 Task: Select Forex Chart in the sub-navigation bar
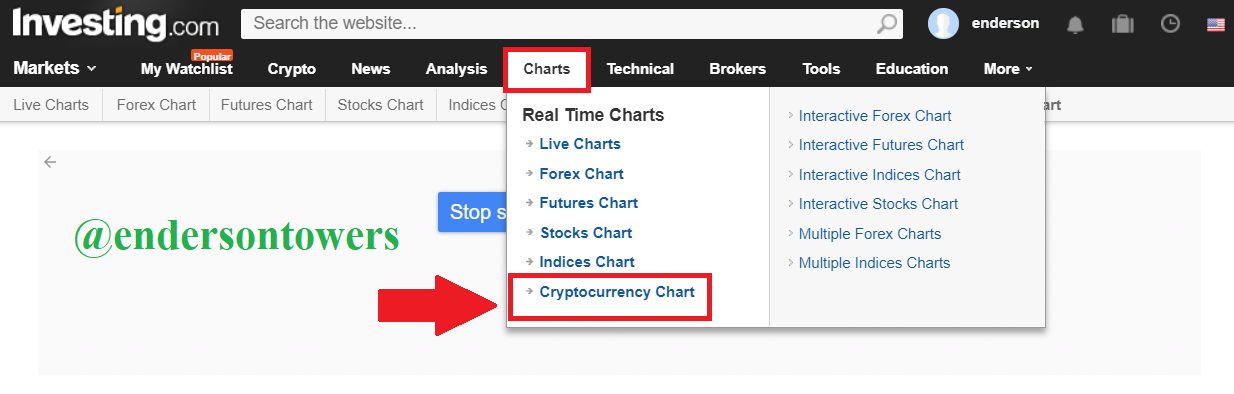coord(156,104)
